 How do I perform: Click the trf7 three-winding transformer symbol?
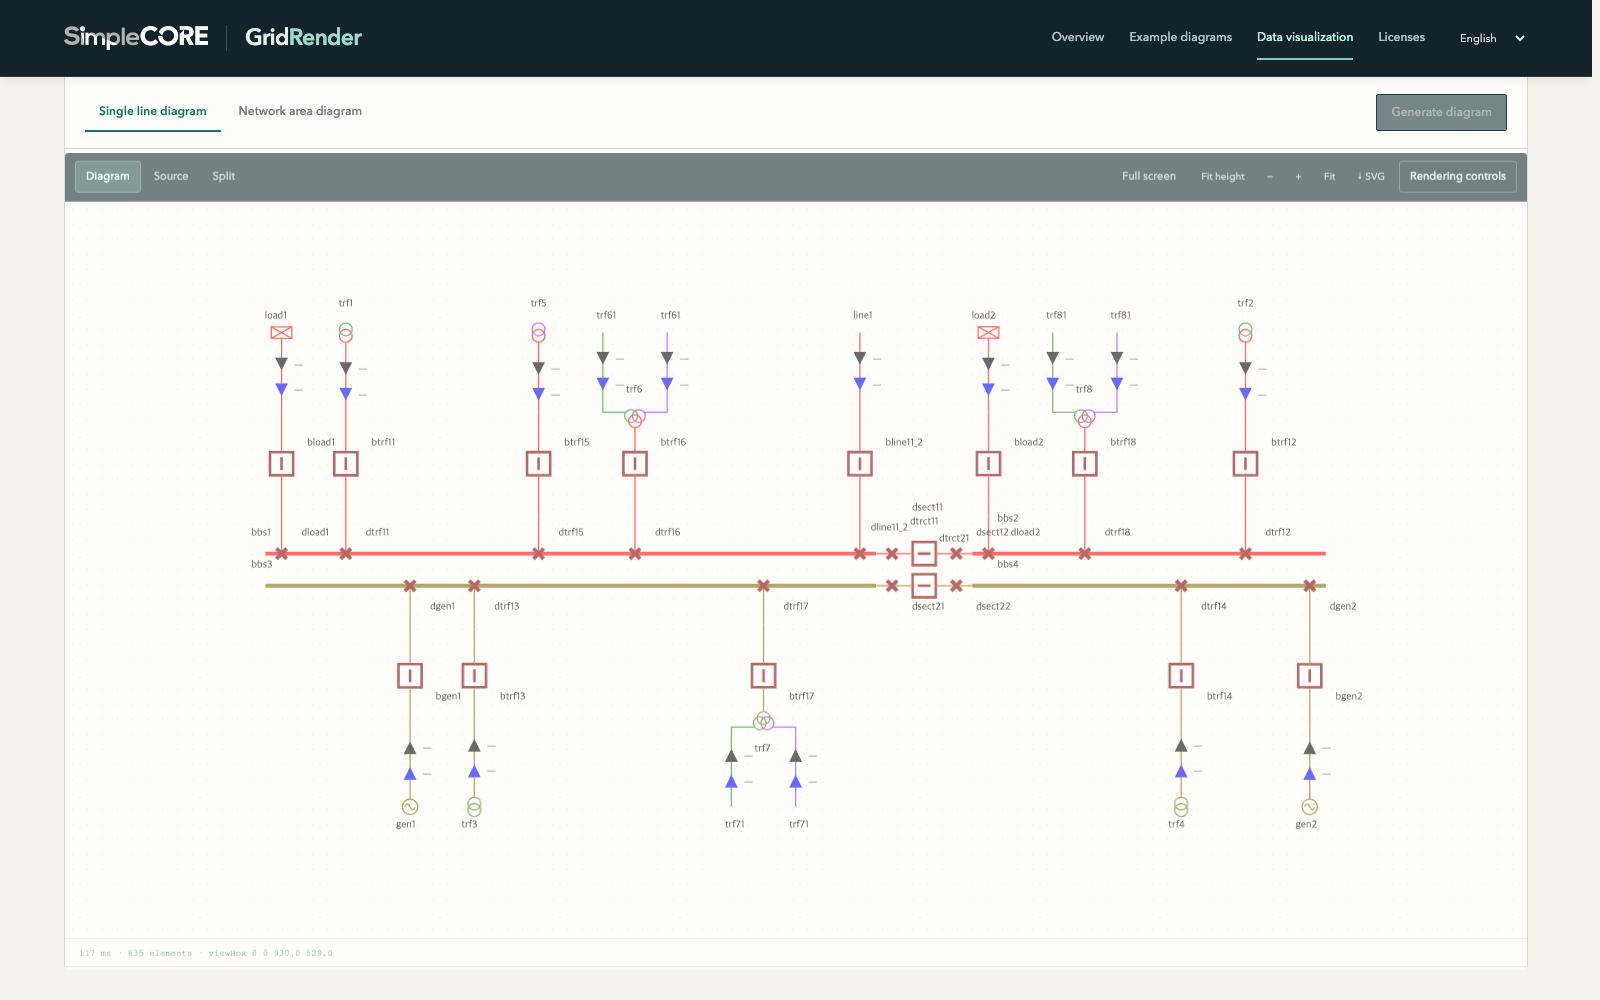tap(763, 721)
